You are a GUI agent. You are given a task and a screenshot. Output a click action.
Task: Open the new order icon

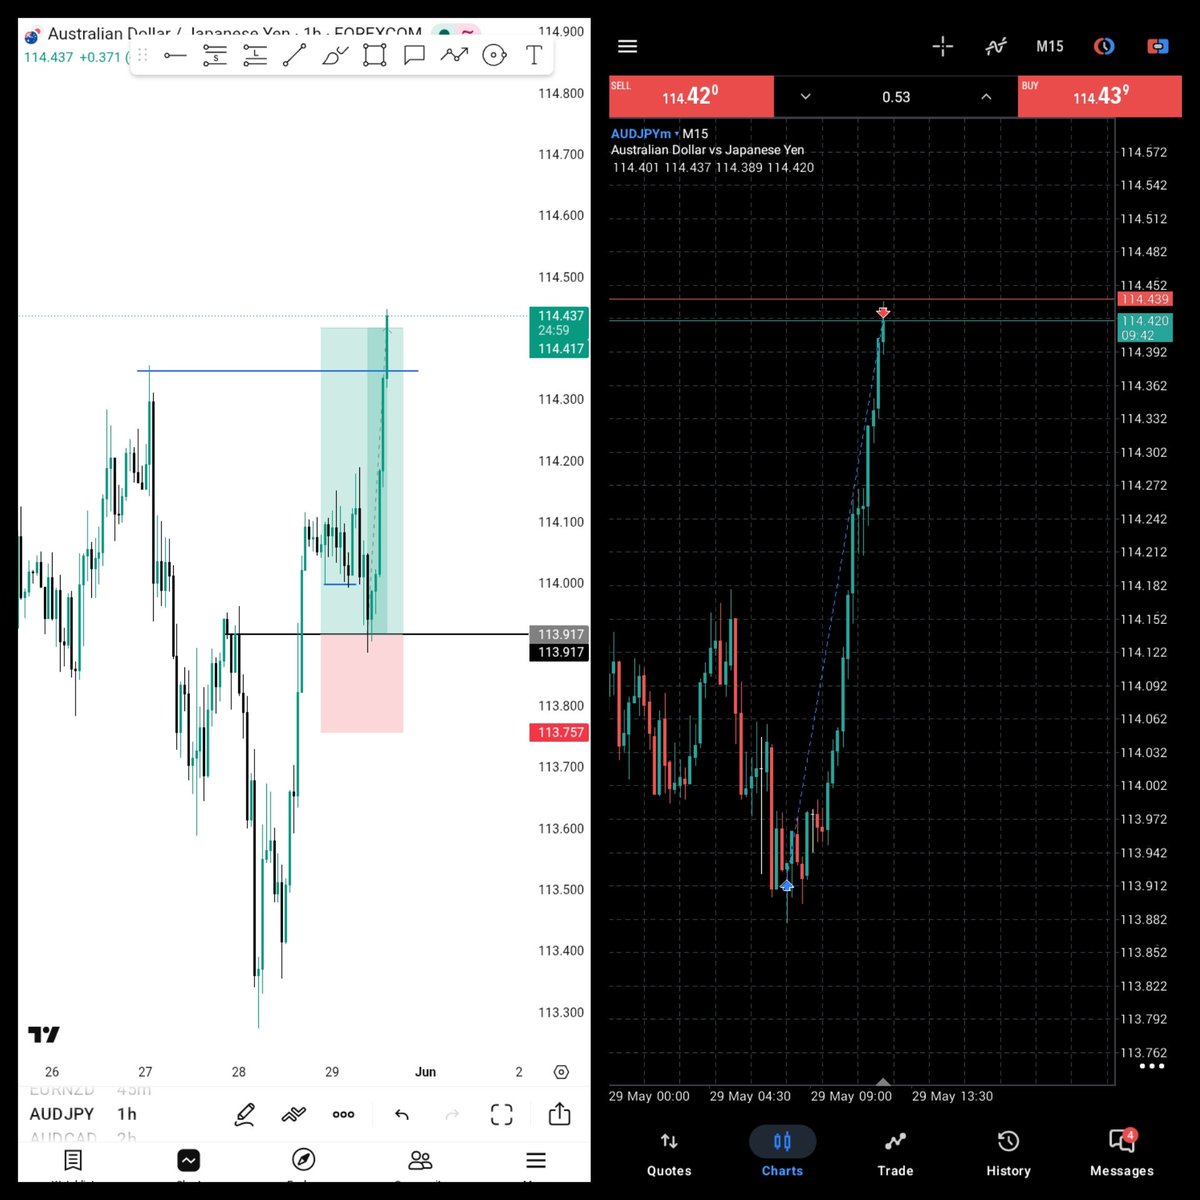click(1158, 46)
